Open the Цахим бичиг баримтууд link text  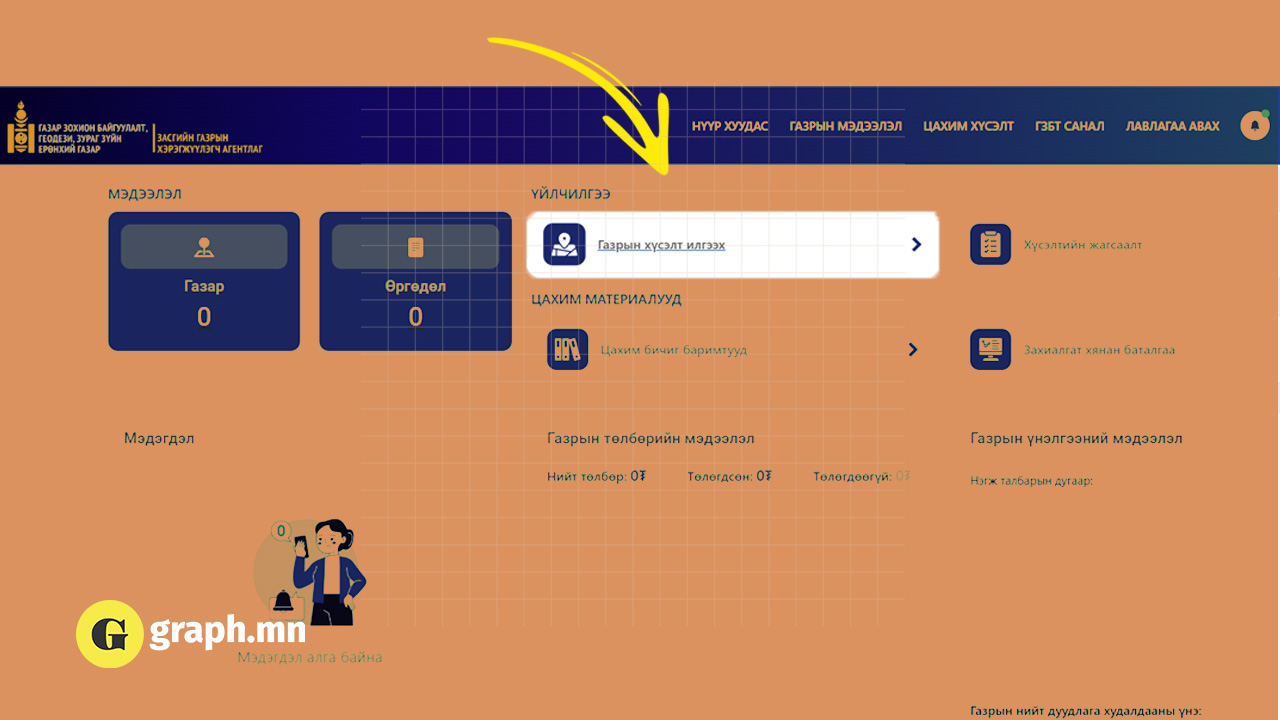click(x=673, y=350)
